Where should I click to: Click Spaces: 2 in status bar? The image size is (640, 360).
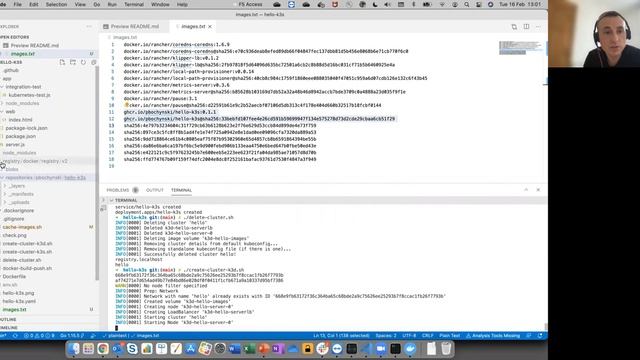[x=386, y=336]
